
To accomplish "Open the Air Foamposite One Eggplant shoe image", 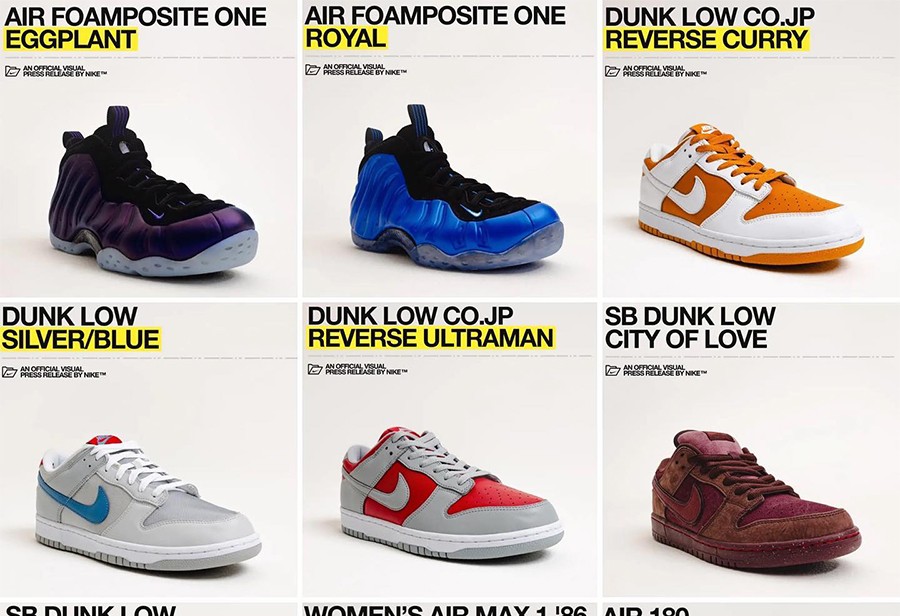I will (x=152, y=191).
